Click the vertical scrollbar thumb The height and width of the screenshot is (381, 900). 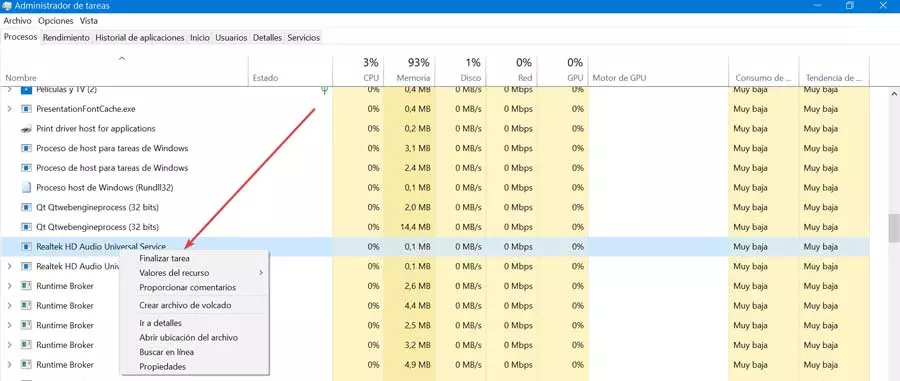pyautogui.click(x=894, y=229)
